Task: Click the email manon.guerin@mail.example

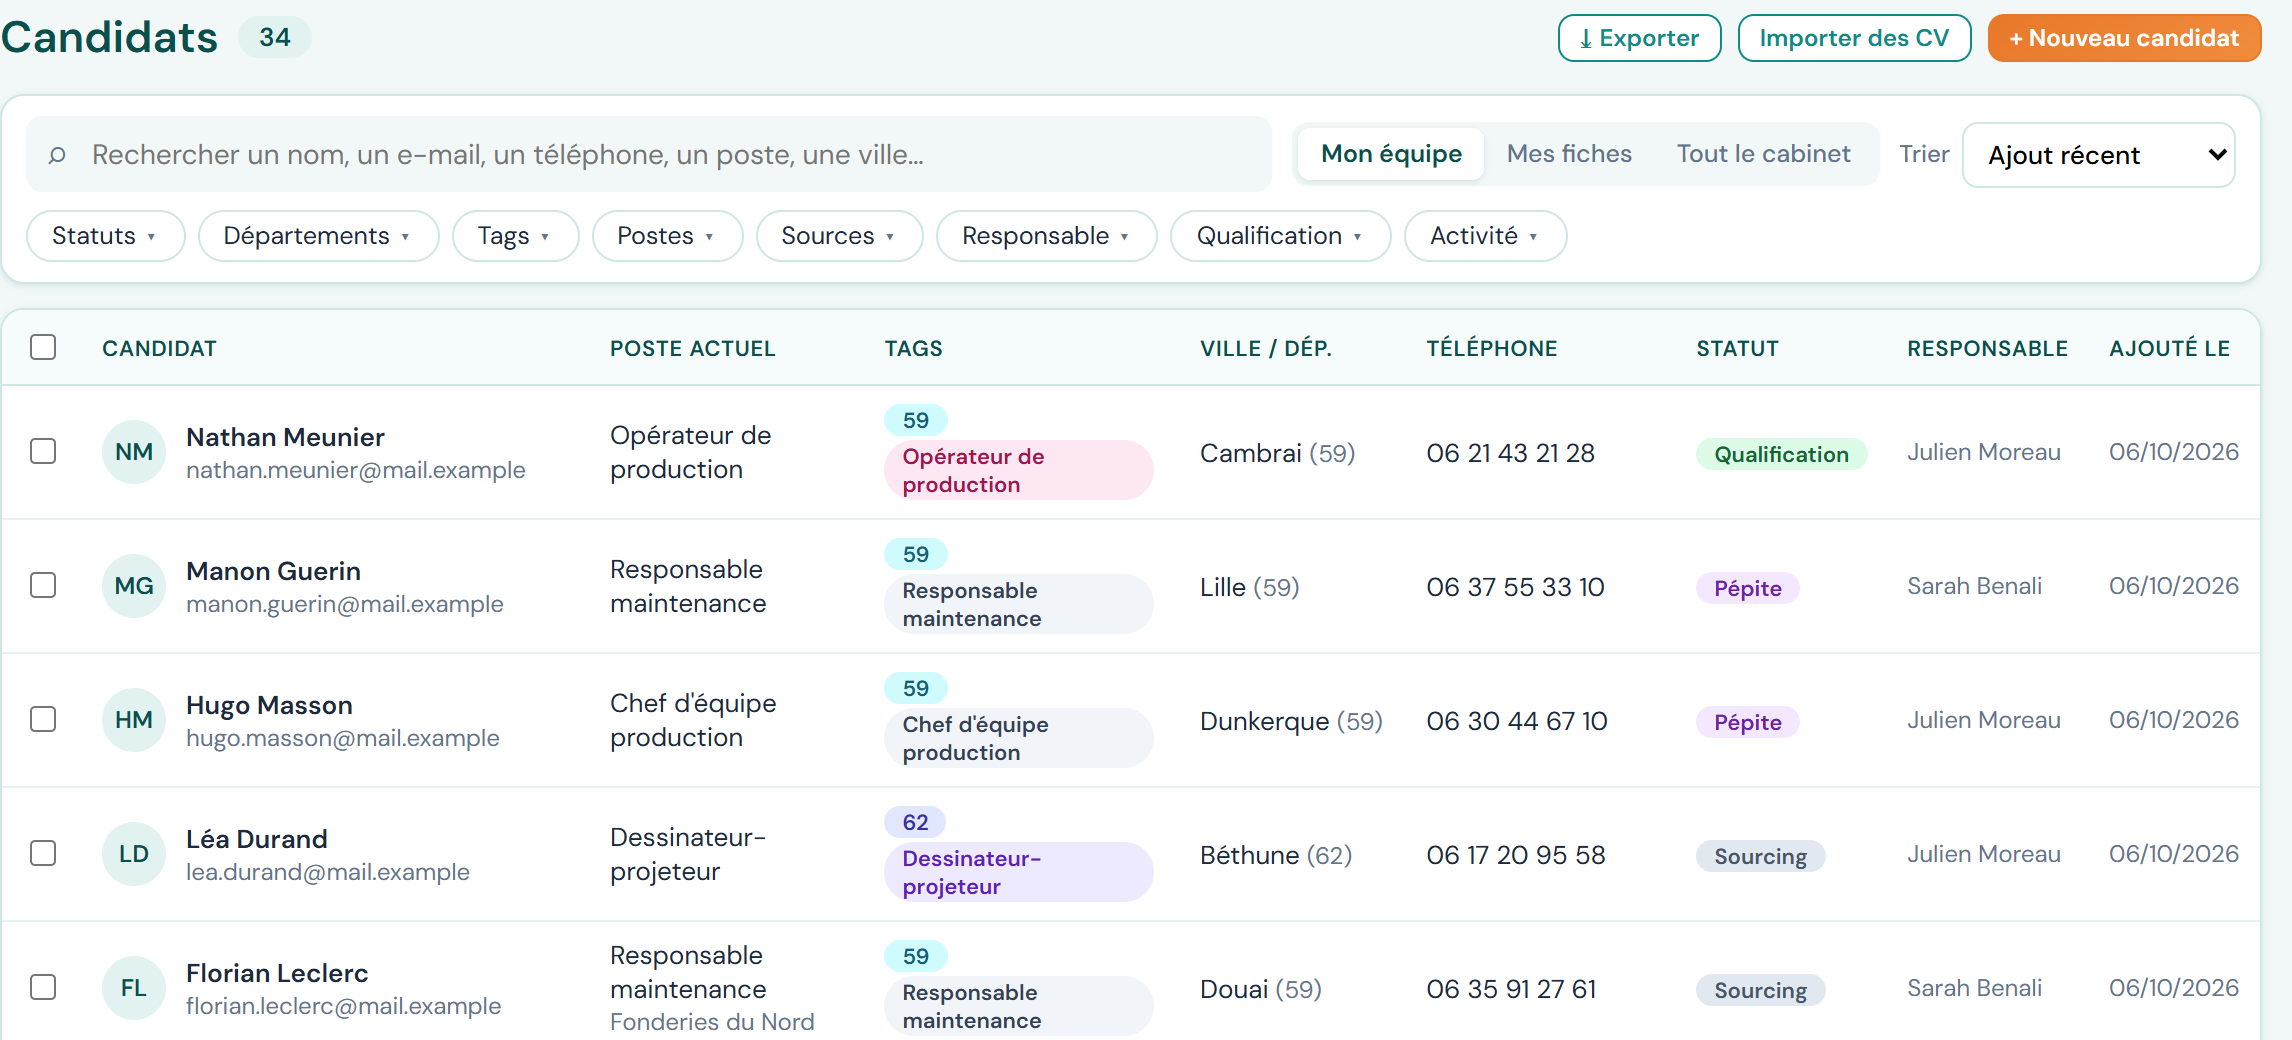Action: pos(344,604)
